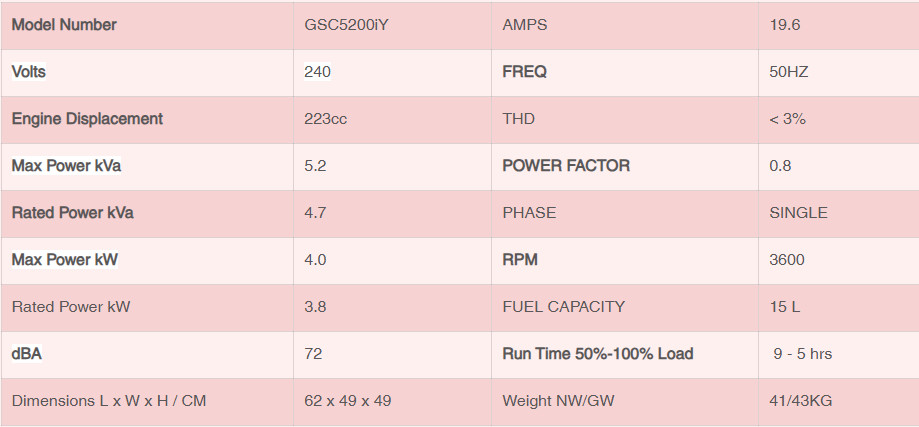The height and width of the screenshot is (427, 919).
Task: Select the POWER FACTOR label
Action: [566, 166]
